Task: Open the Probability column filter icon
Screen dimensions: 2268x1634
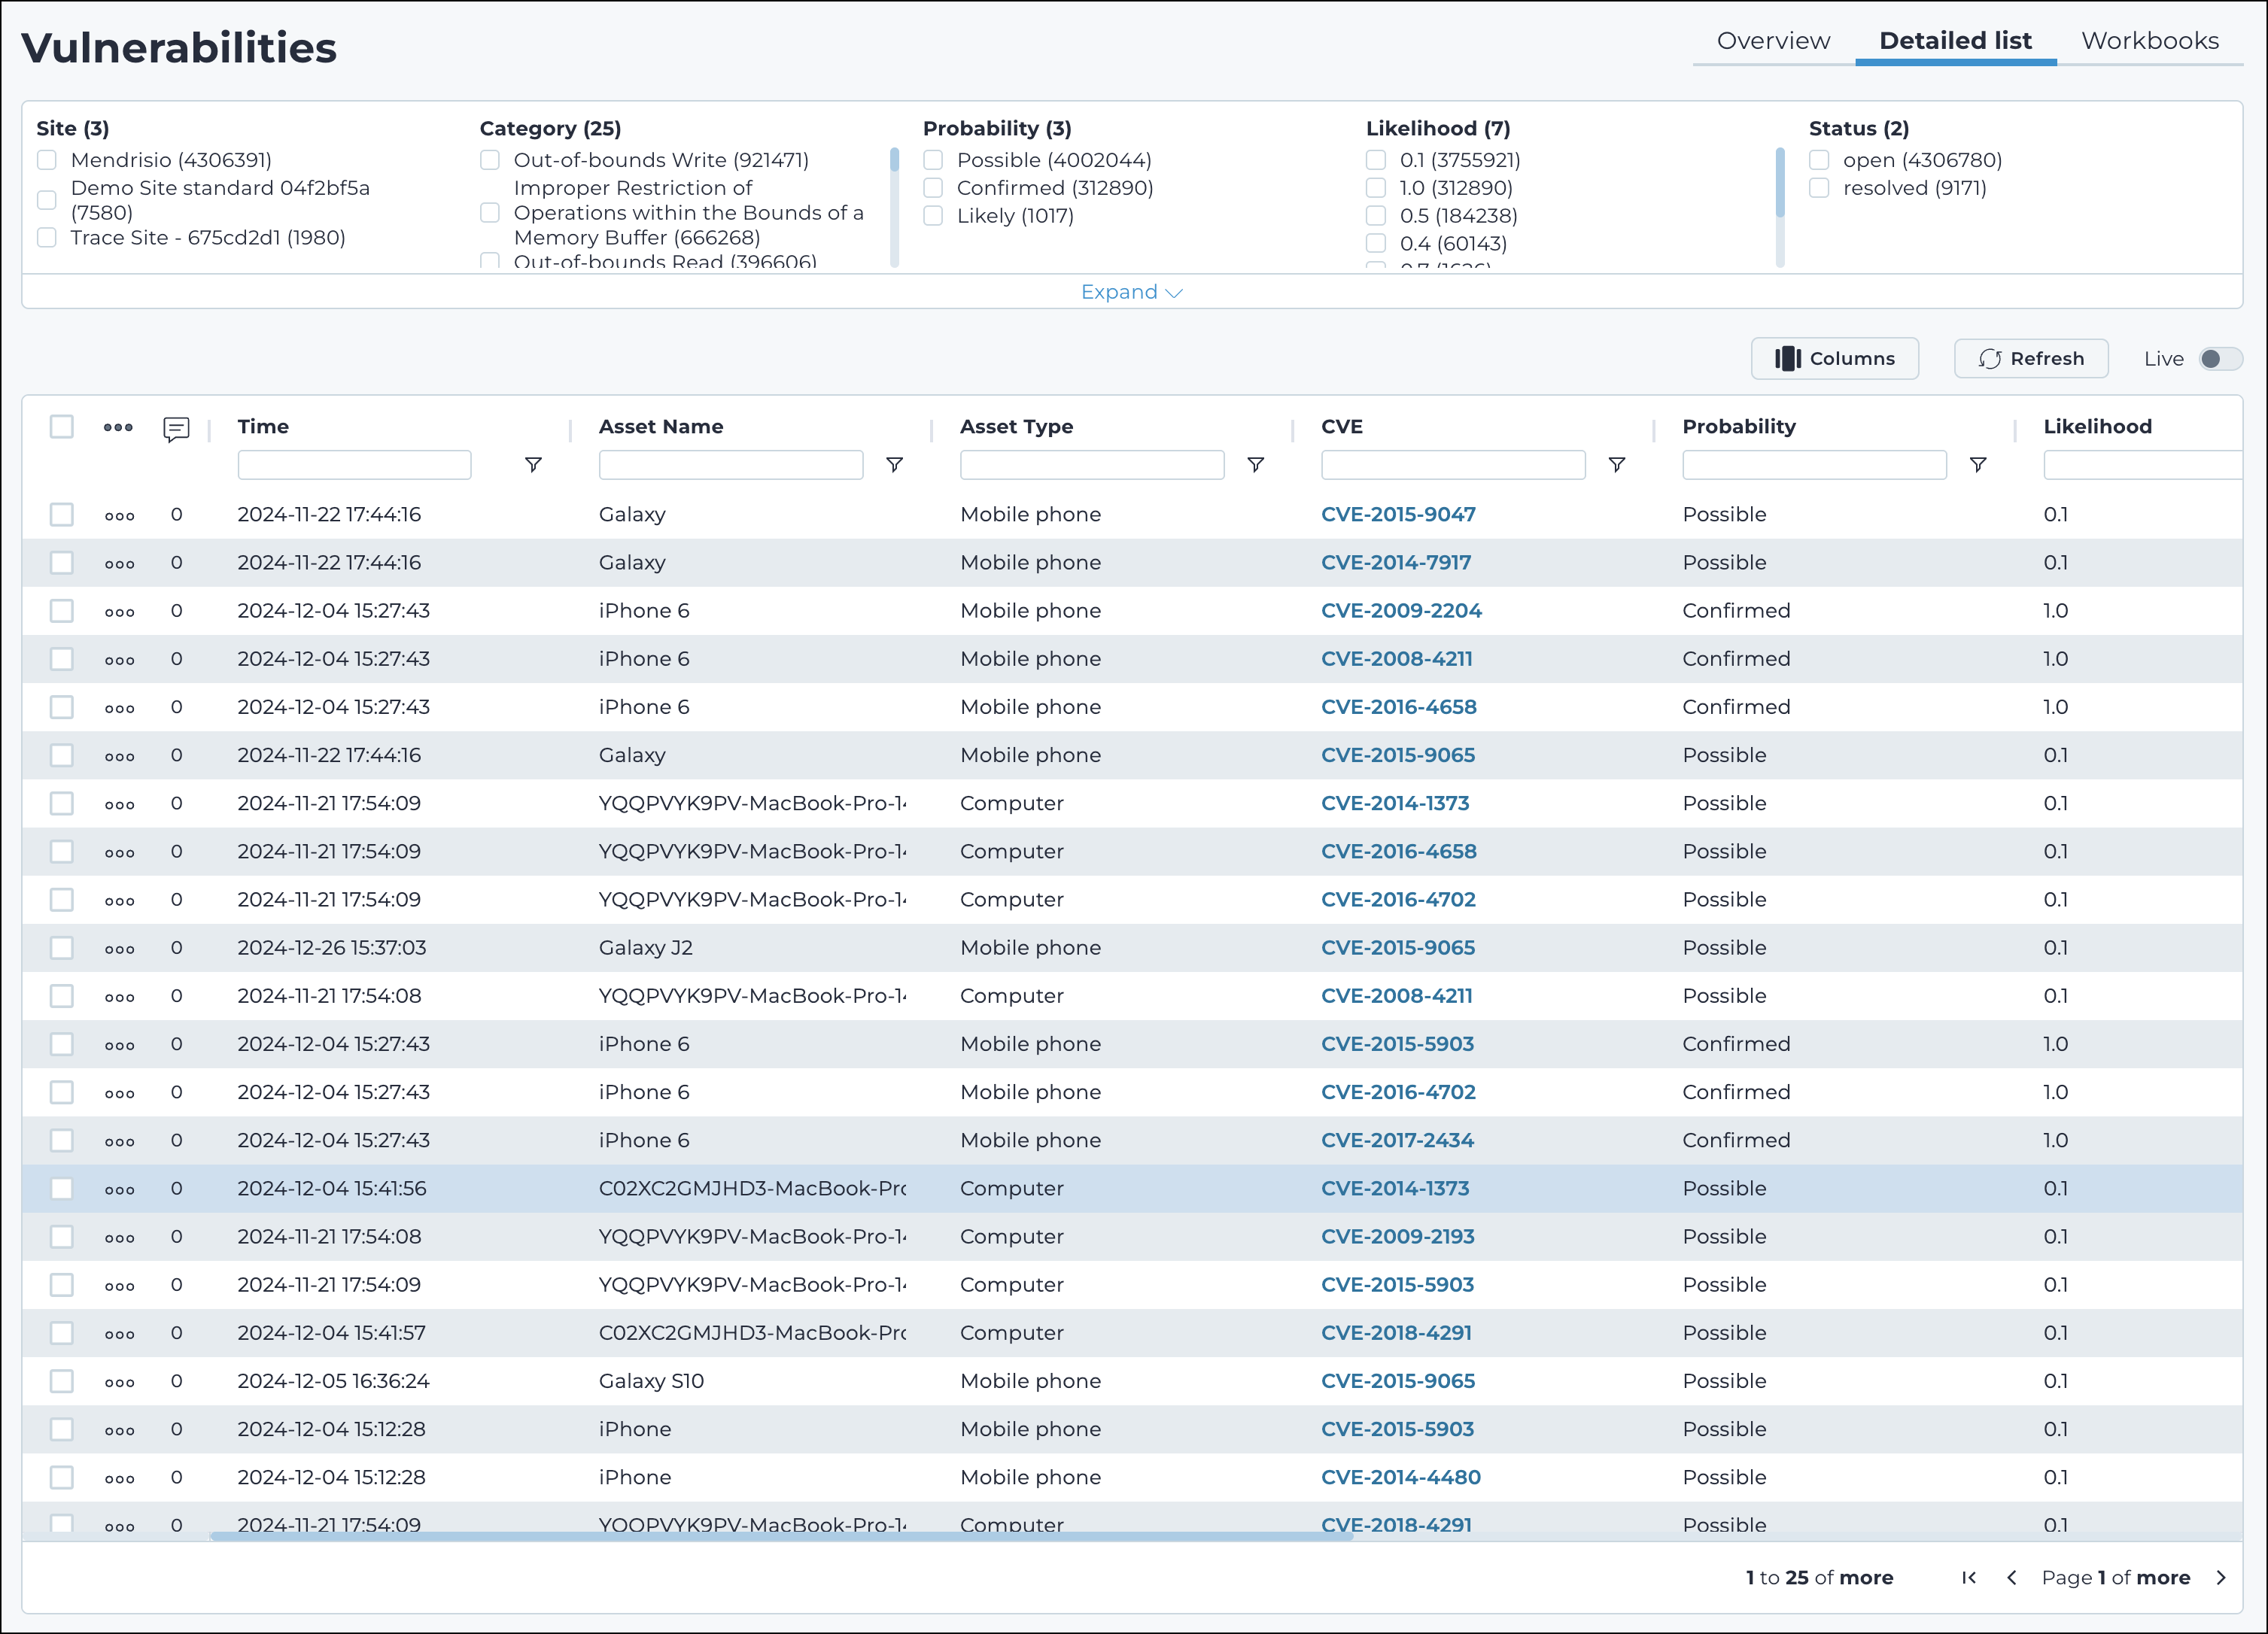Action: pyautogui.click(x=1977, y=465)
